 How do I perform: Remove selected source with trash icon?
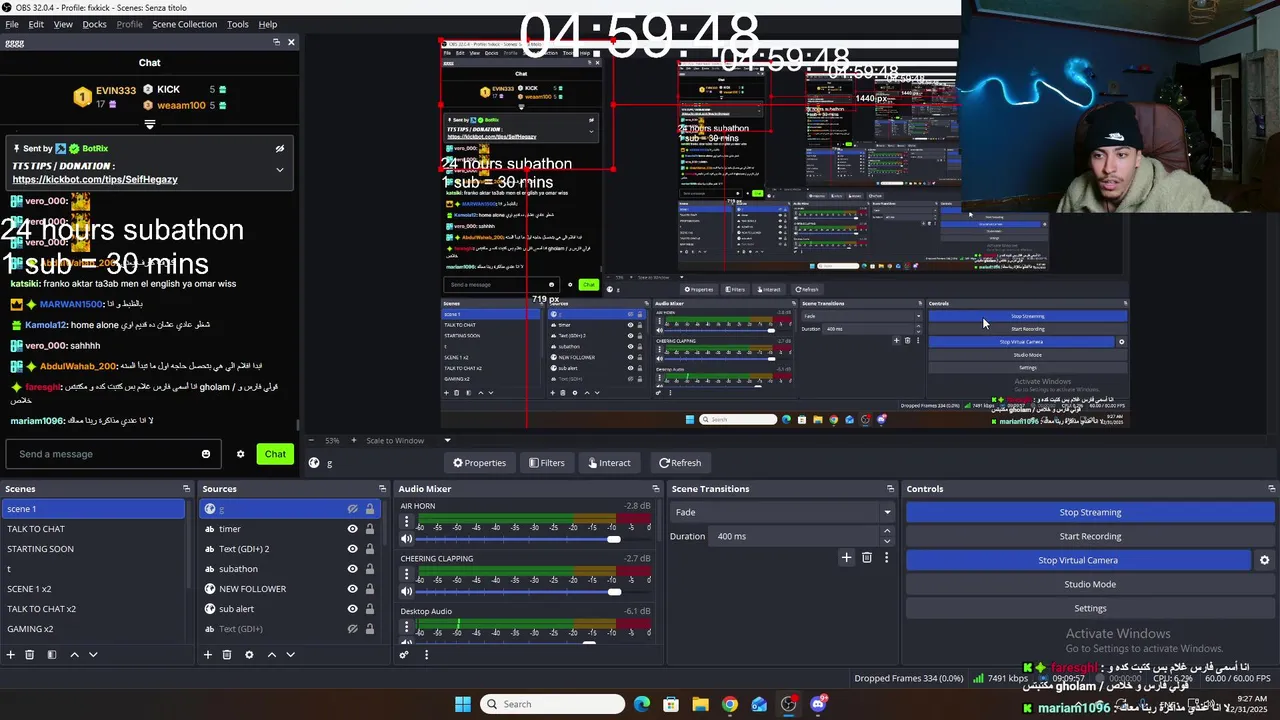pyautogui.click(x=227, y=655)
